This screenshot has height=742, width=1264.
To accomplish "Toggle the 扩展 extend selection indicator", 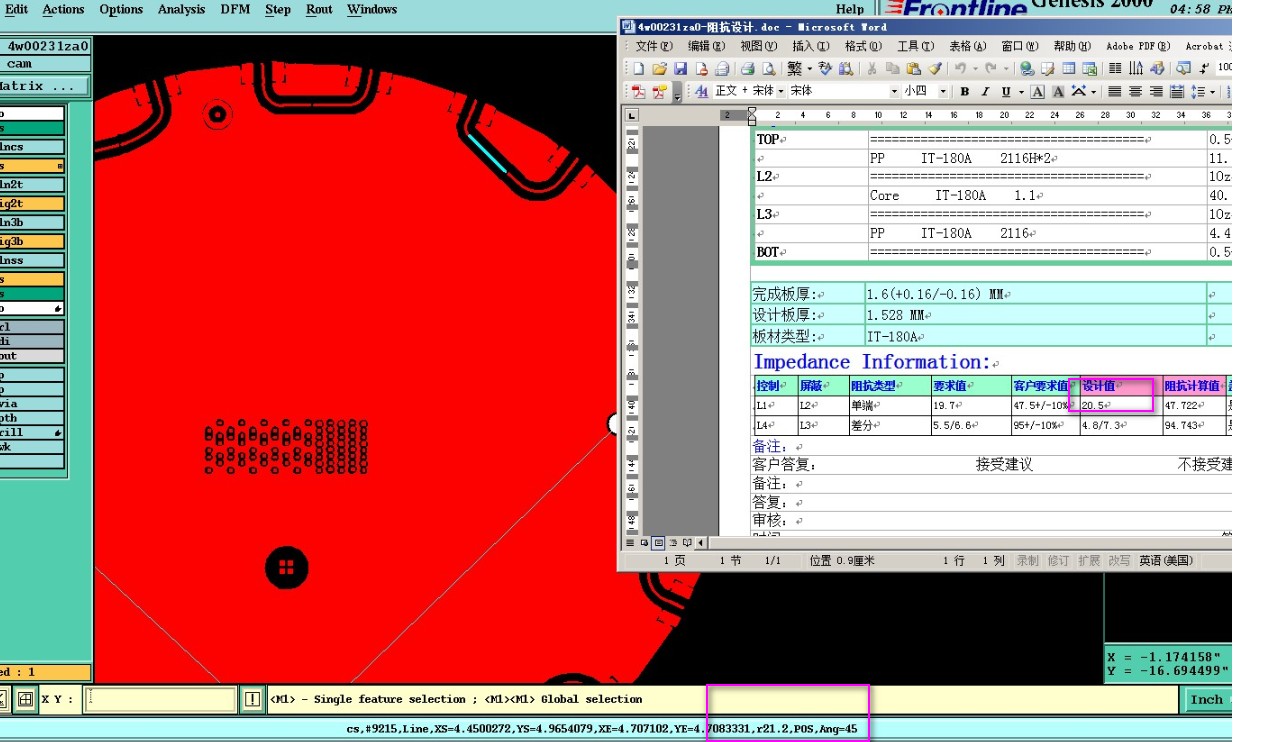I will pos(1089,561).
